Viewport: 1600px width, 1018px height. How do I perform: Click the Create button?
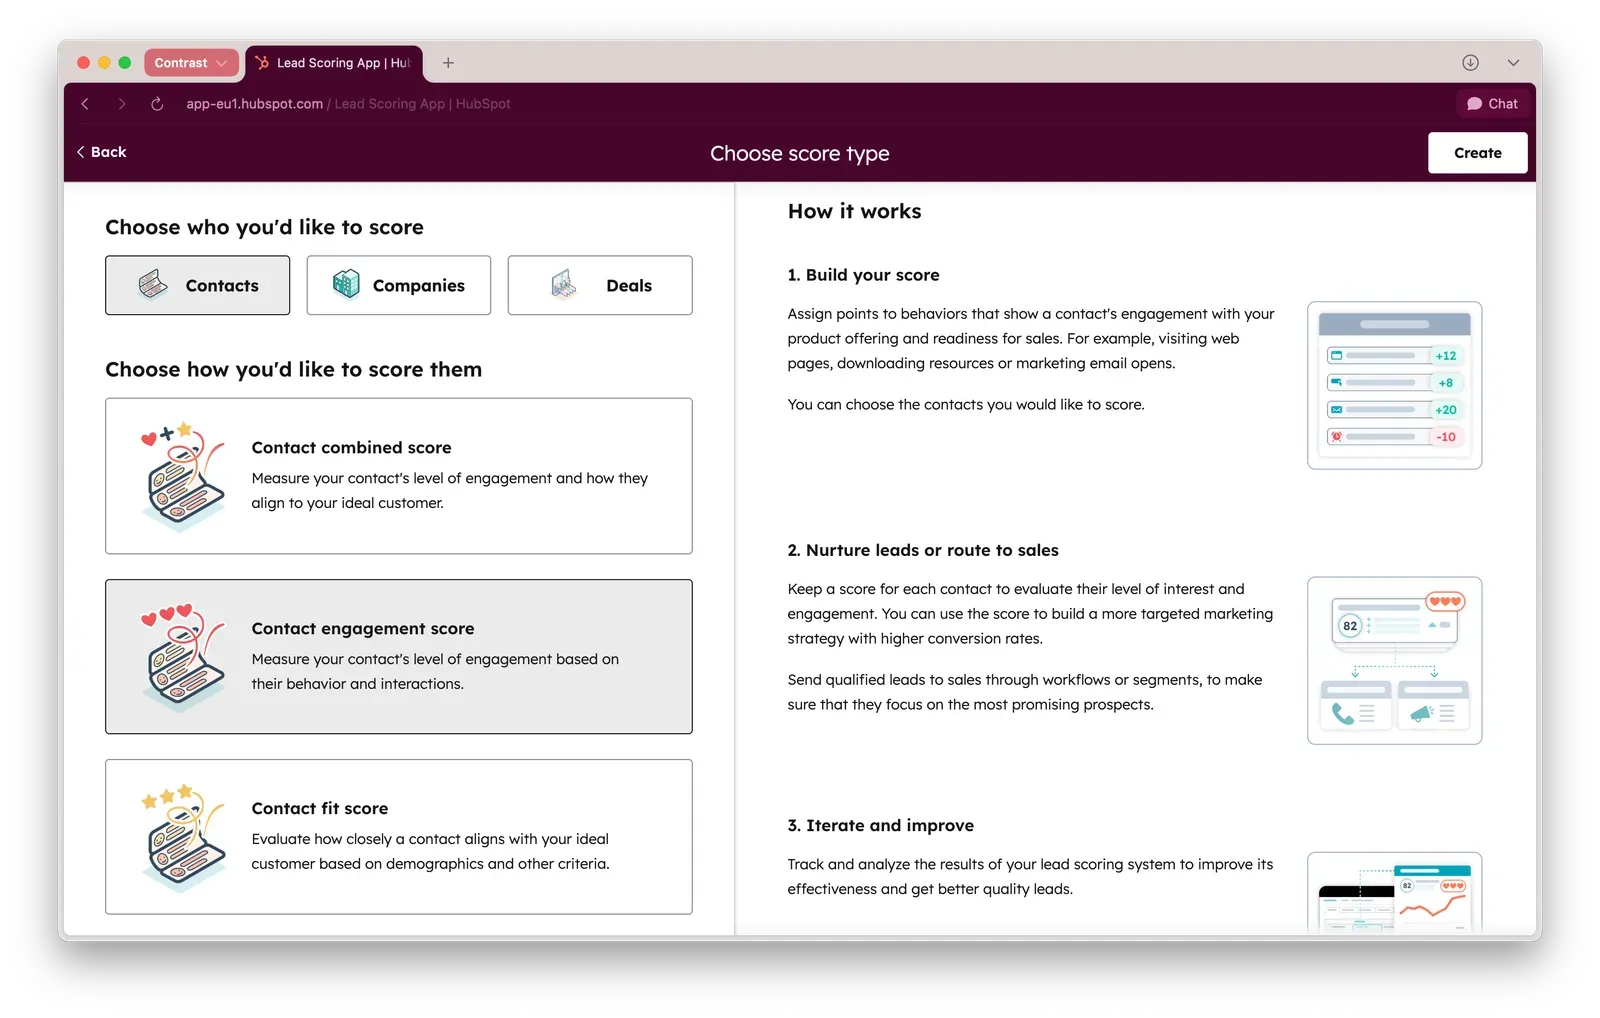tap(1477, 152)
